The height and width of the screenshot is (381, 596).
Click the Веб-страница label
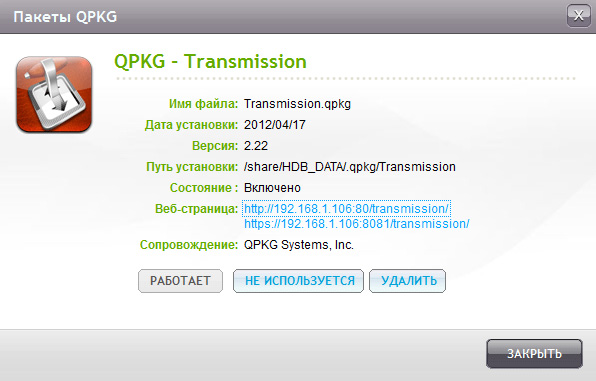(196, 208)
